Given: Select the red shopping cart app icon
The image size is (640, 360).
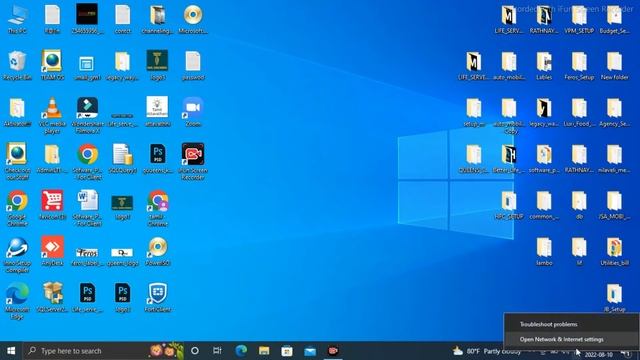Looking at the screenshot, I should [x=52, y=204].
